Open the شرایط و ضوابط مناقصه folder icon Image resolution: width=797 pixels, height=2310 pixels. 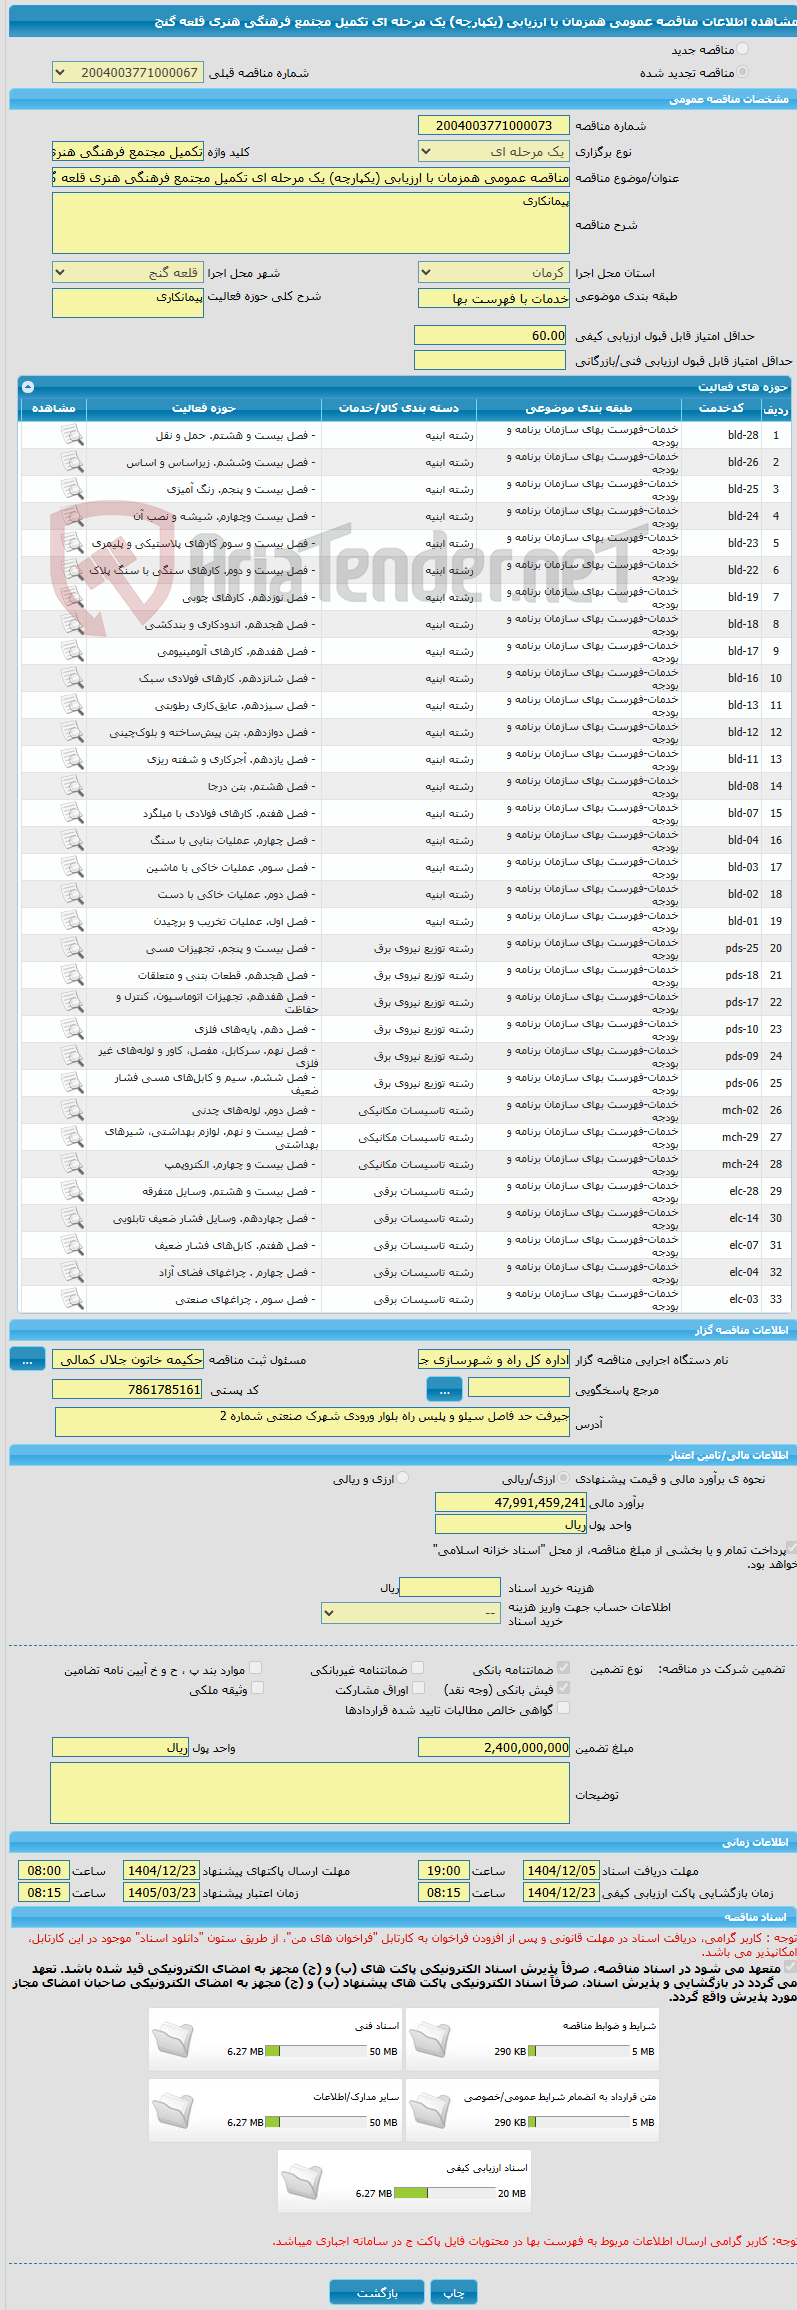[x=430, y=2039]
